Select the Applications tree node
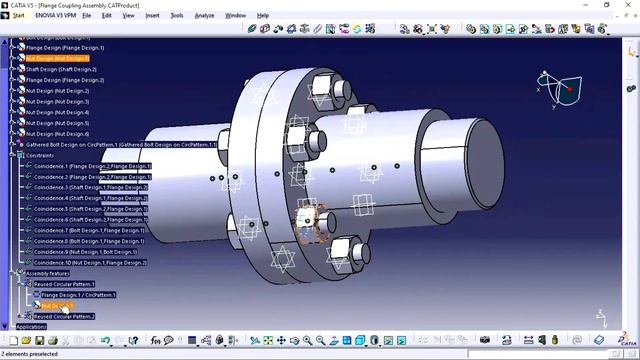Viewport: 640px width, 360px height. (31, 327)
